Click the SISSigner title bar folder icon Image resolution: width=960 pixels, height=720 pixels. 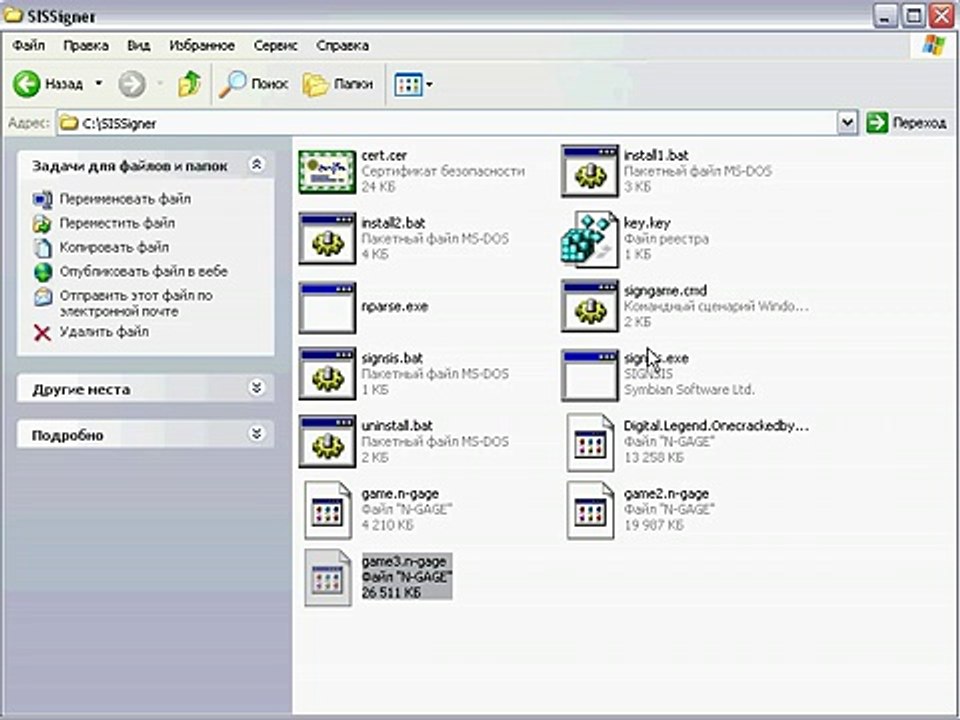pos(13,15)
